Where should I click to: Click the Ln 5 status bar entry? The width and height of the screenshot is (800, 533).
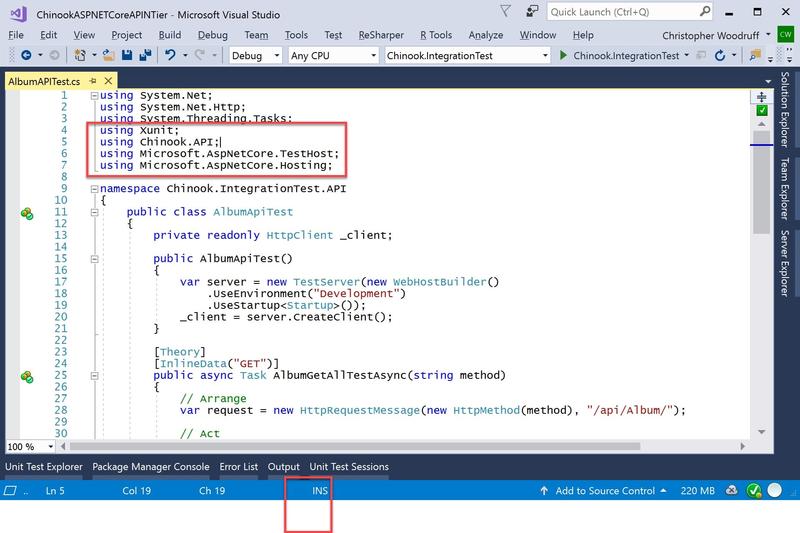(x=55, y=491)
